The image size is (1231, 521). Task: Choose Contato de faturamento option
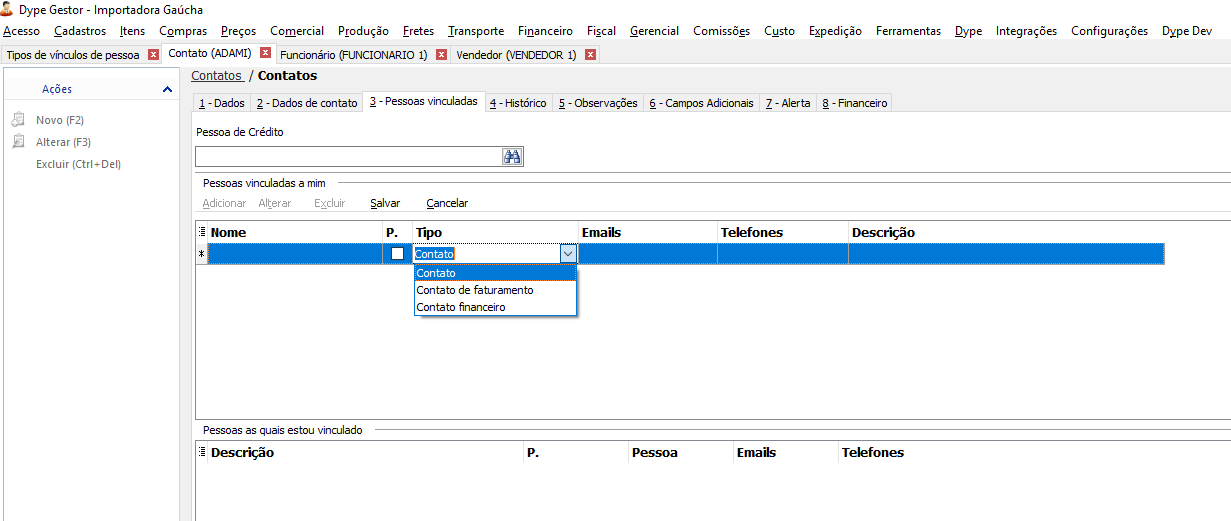coord(495,290)
